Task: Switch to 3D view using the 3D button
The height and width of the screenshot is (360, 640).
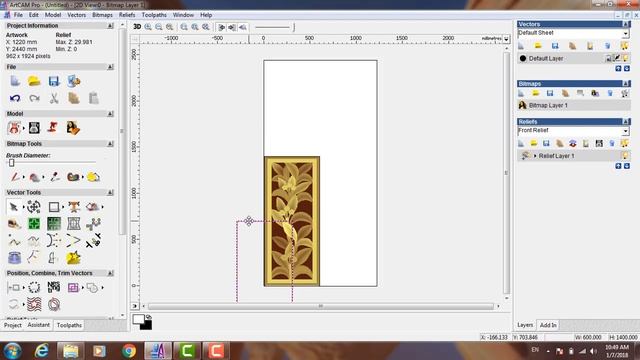Action: click(x=137, y=27)
